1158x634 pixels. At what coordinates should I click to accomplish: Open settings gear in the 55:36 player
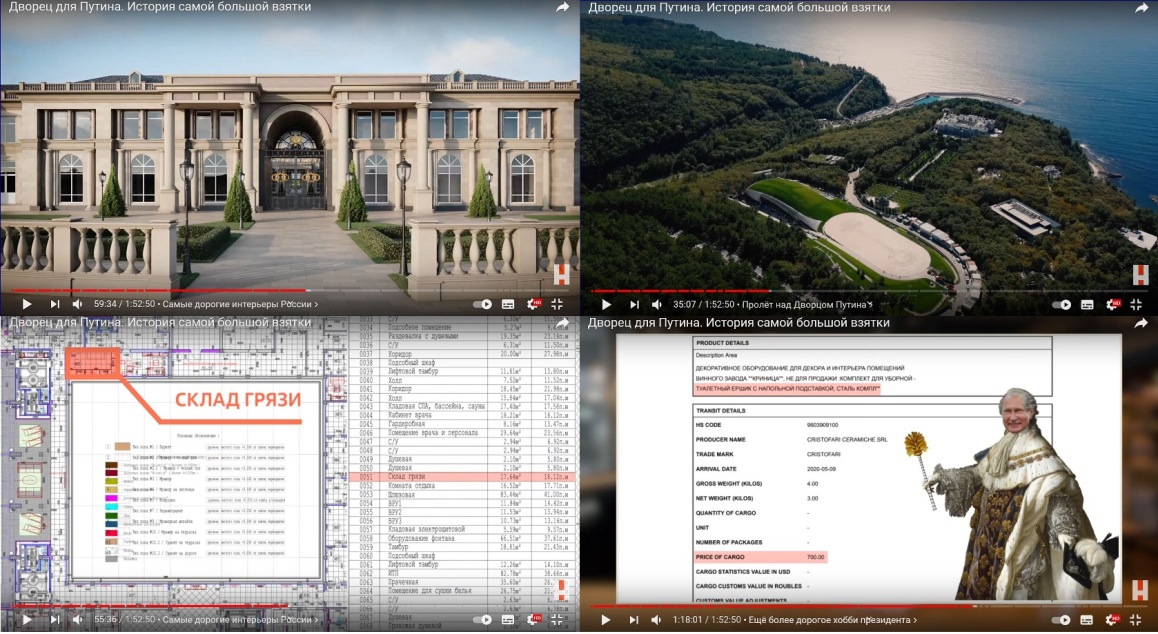532,619
